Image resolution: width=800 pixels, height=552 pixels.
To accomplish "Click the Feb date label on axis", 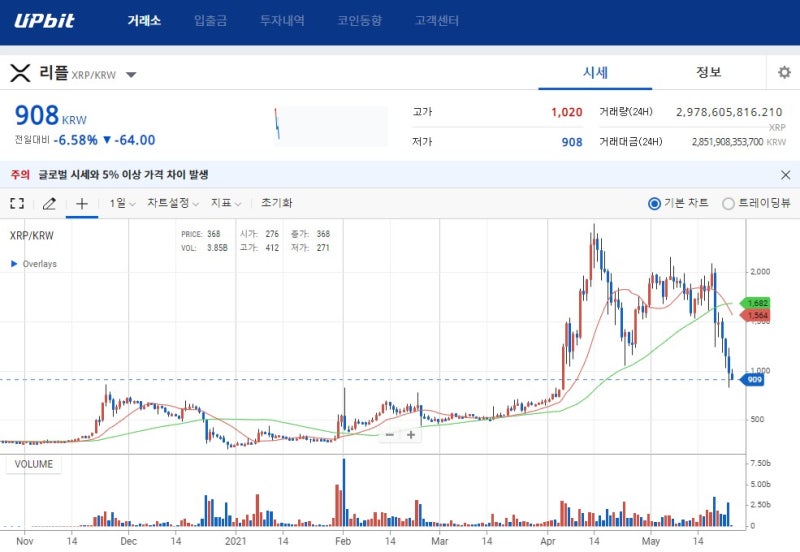I will coord(343,541).
